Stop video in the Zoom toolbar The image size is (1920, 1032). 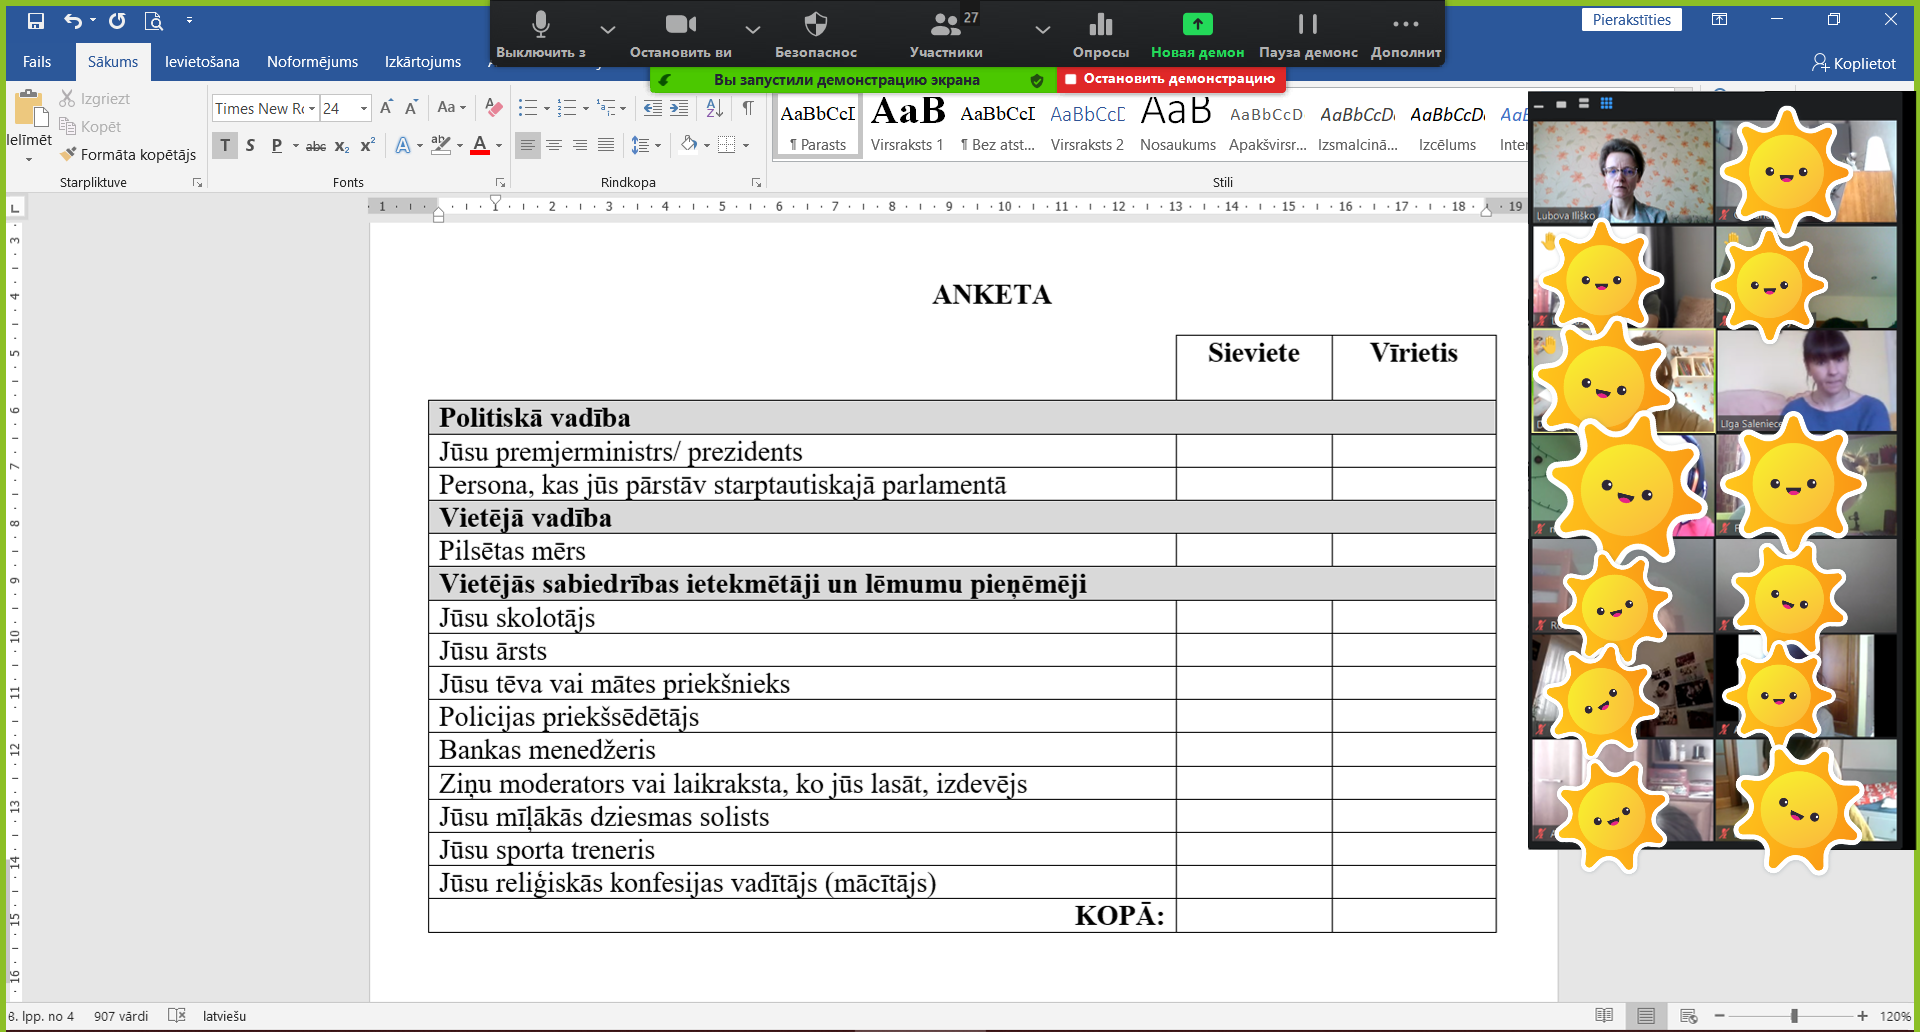[681, 33]
